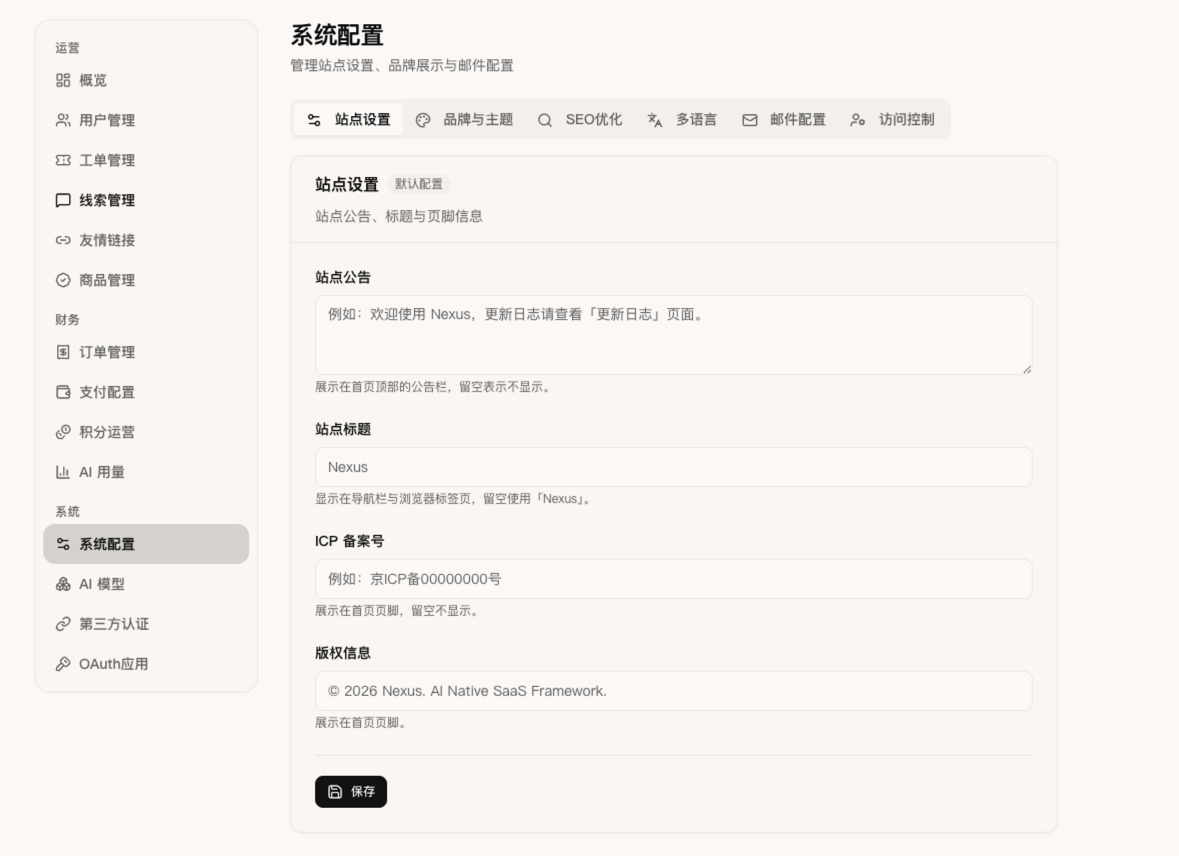1179x856 pixels.
Task: Click the 站点公告、标题与页脚信息 description
Action: coord(399,217)
